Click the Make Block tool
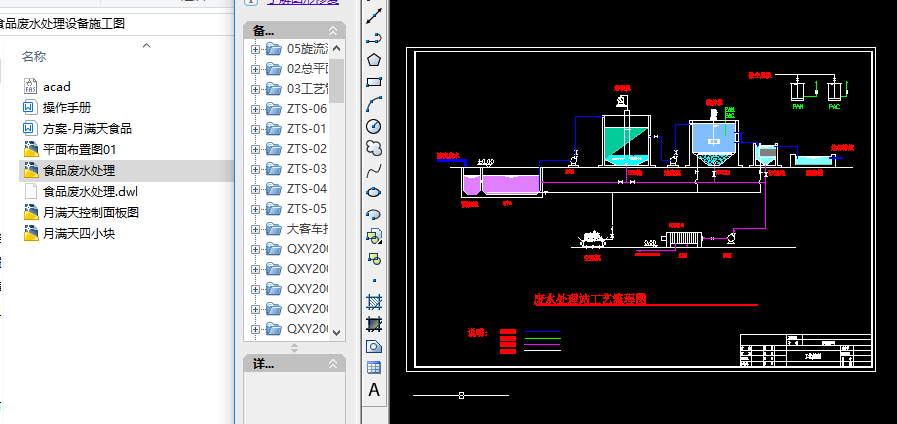The height and width of the screenshot is (424, 897). (x=374, y=258)
